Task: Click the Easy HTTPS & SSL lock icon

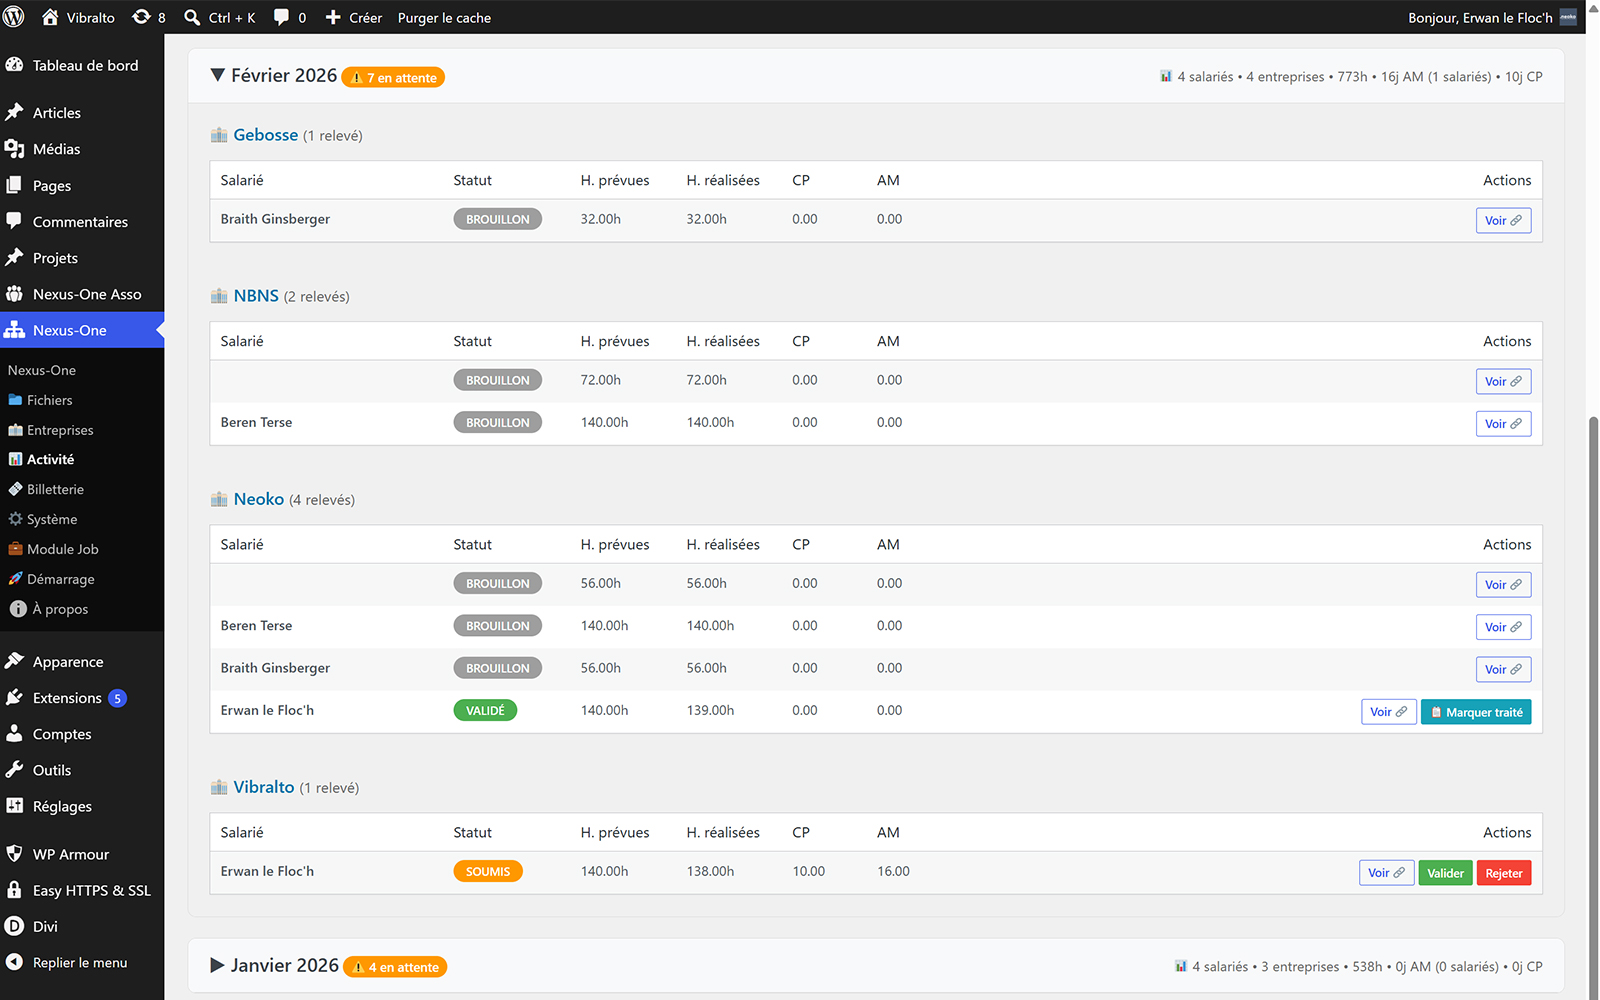Action: [x=14, y=890]
